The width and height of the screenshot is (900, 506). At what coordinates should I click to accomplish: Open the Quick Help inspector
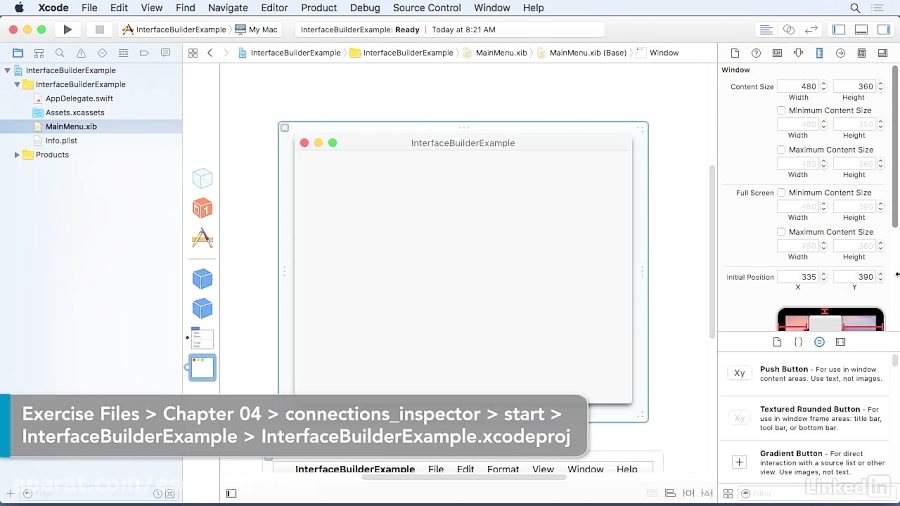point(756,53)
